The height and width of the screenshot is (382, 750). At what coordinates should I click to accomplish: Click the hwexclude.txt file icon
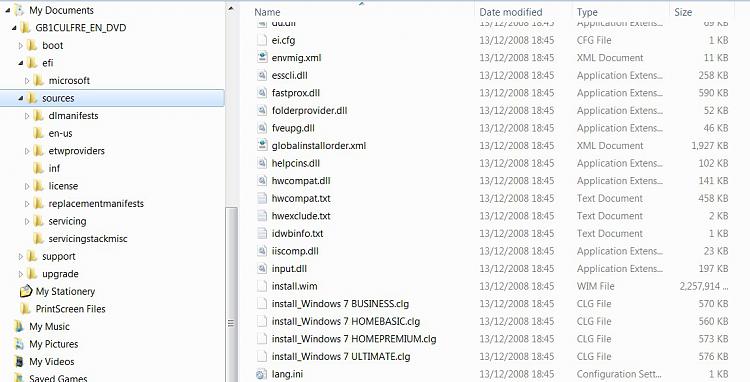262,216
